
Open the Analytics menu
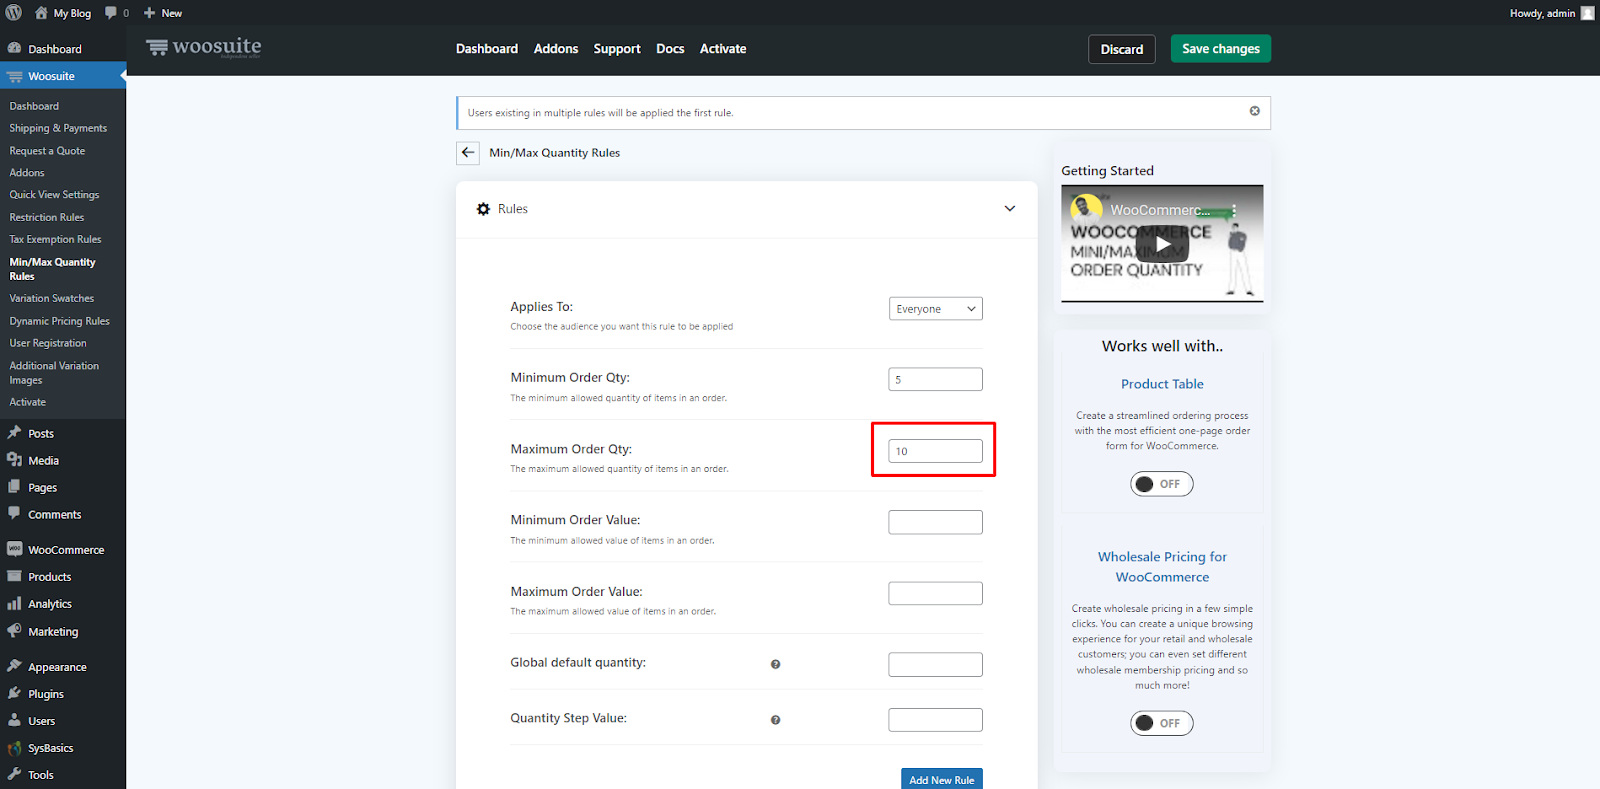click(49, 604)
